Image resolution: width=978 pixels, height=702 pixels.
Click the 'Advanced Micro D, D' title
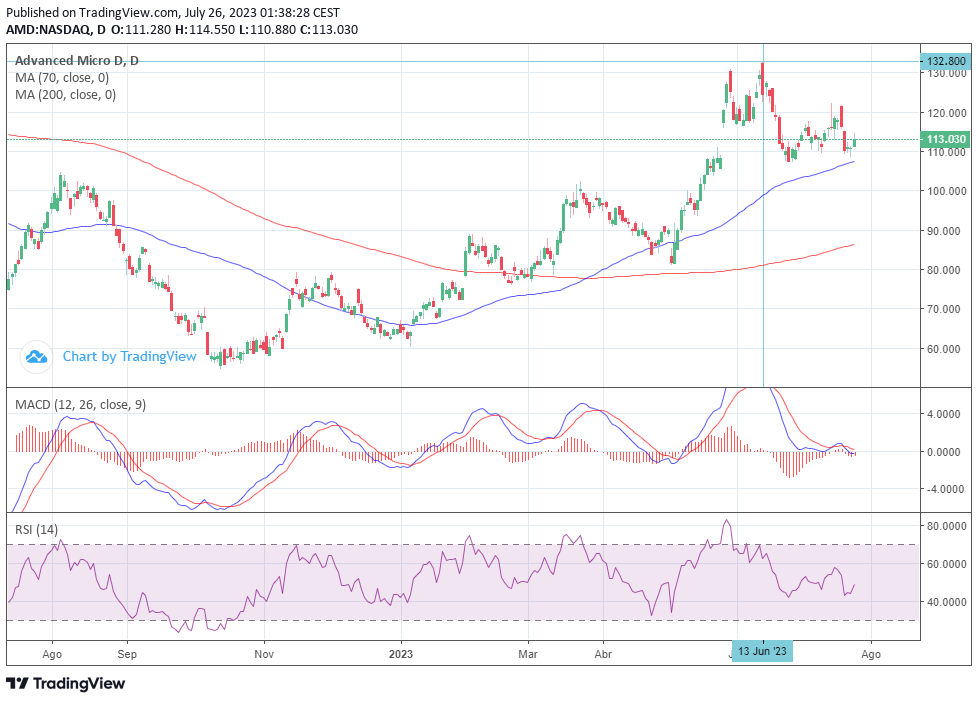pos(77,61)
